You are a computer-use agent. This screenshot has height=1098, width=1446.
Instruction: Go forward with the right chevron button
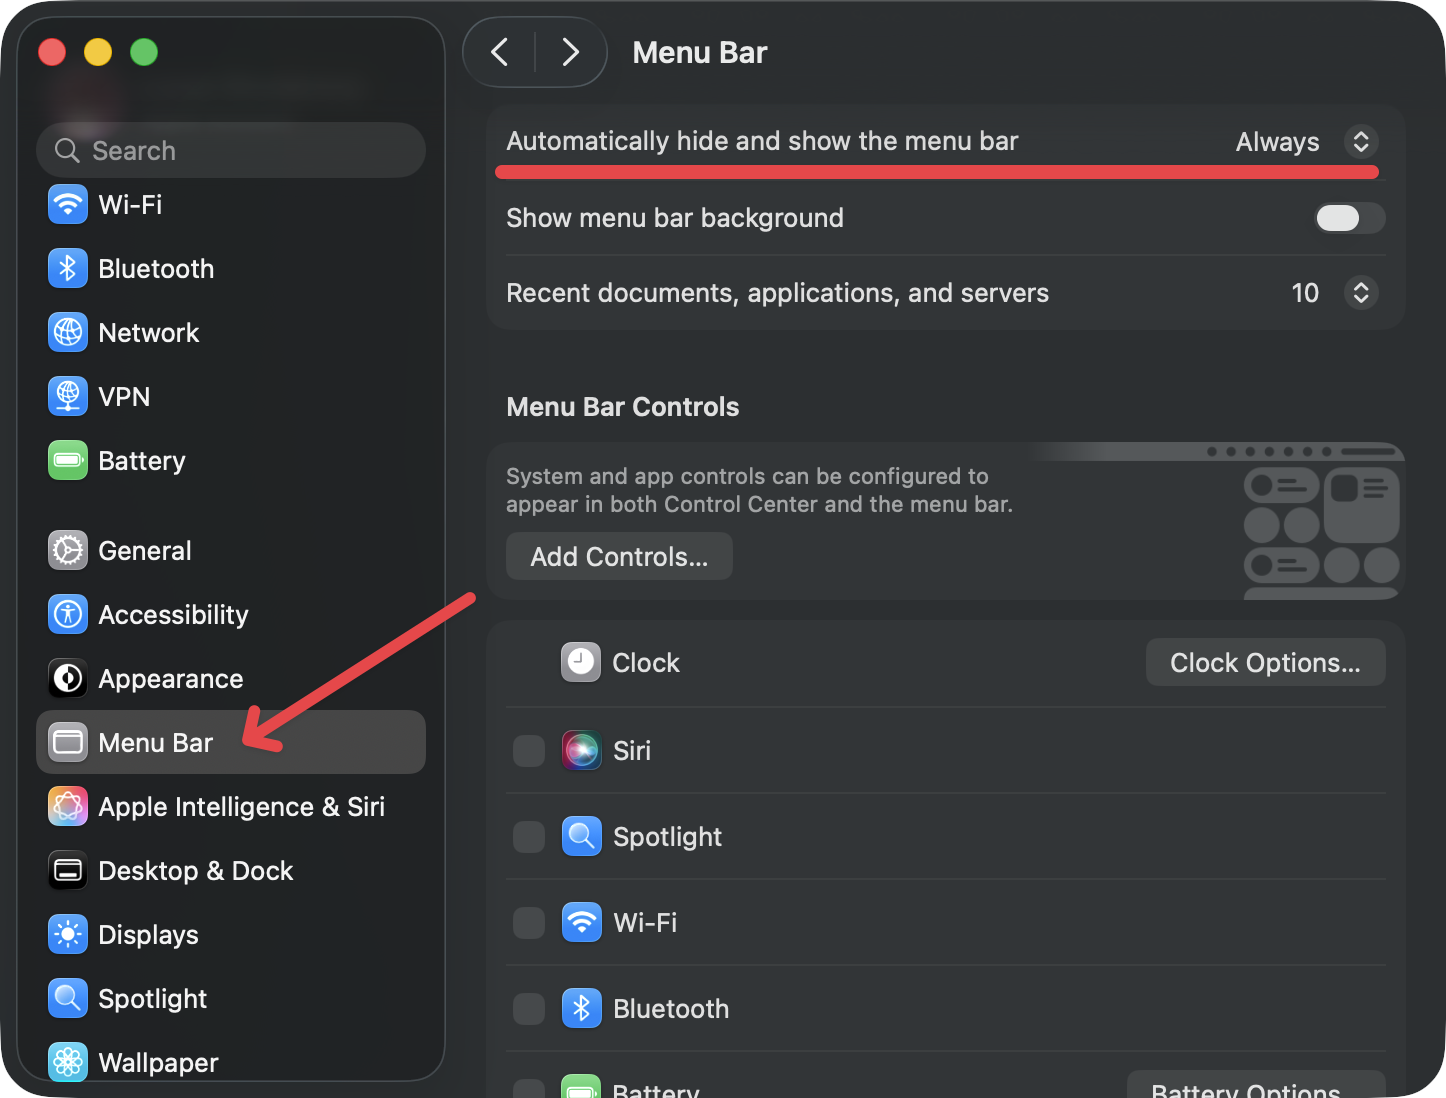point(570,52)
